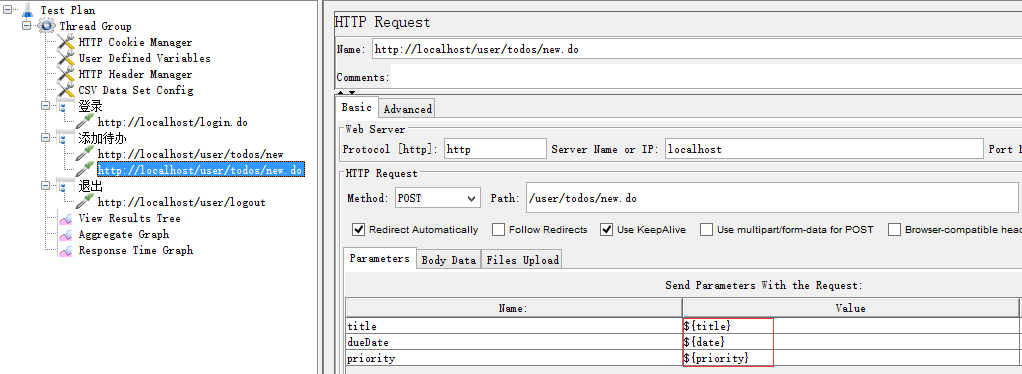The image size is (1022, 374).
Task: Toggle Use KeepAlive checkbox
Action: pos(606,229)
